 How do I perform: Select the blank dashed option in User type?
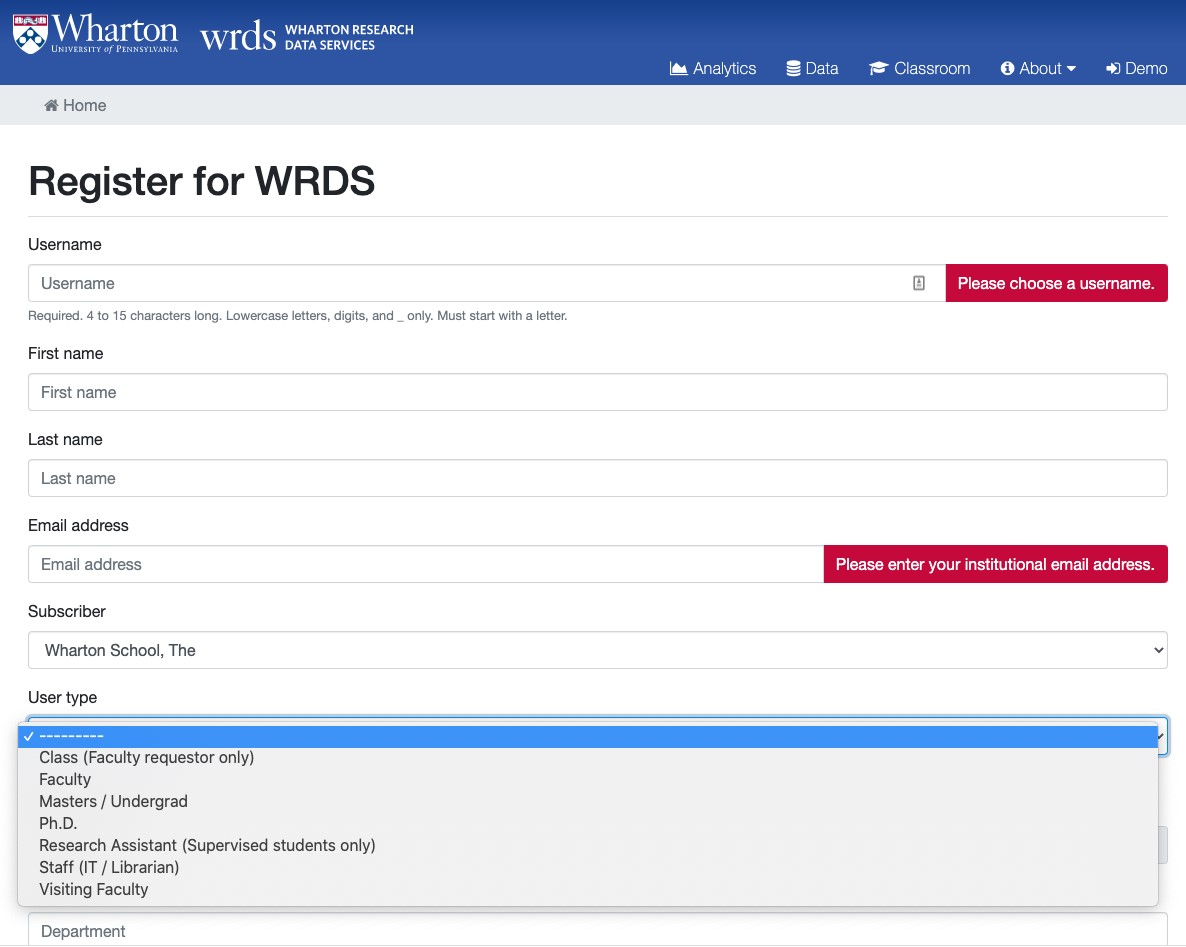588,736
